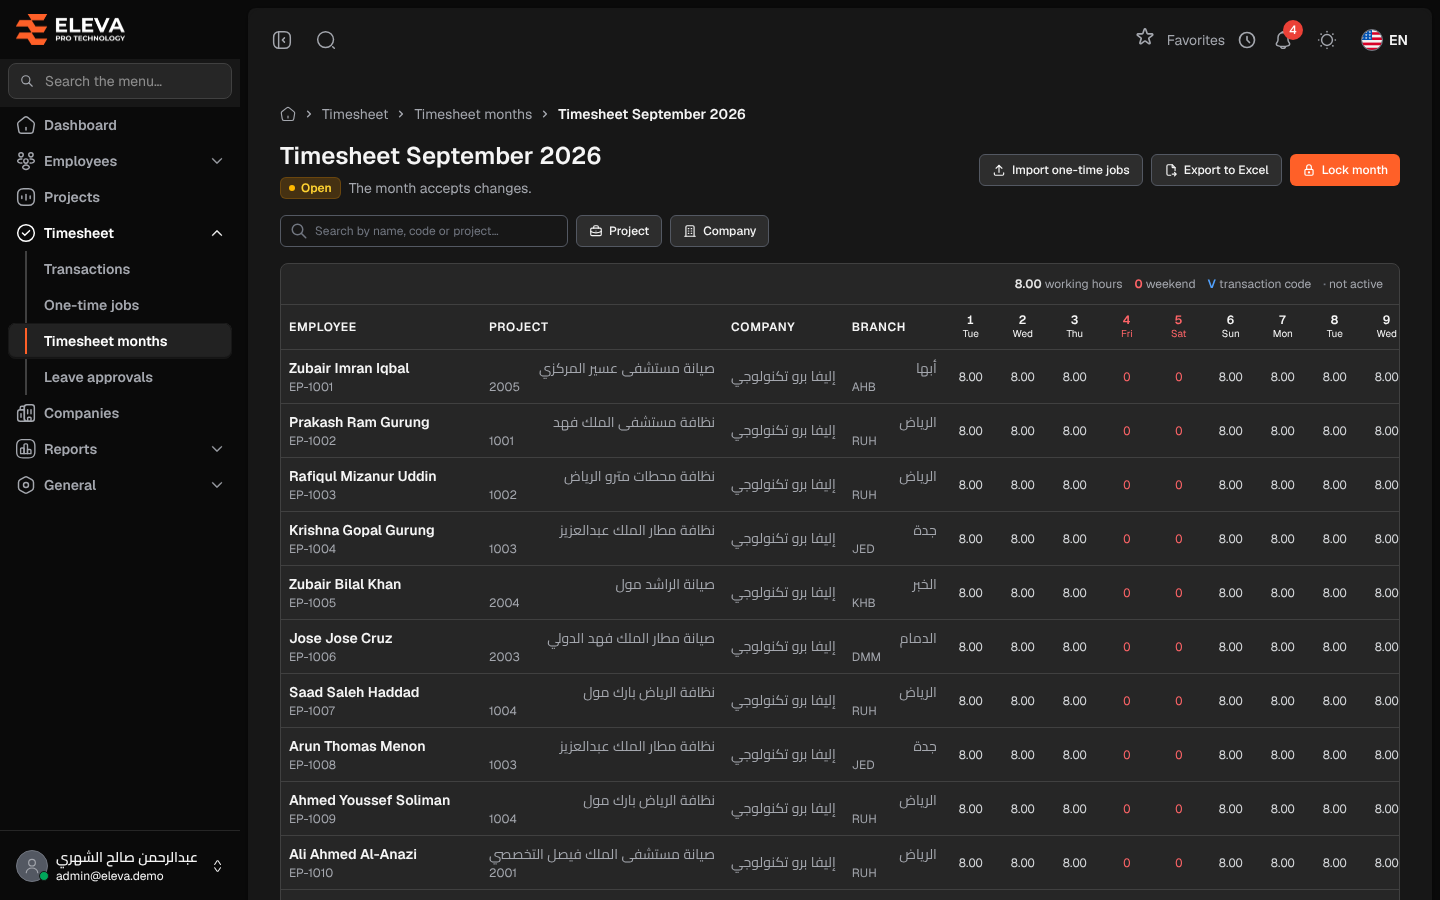Click the Timesheet breadcrumb link

[x=355, y=114]
